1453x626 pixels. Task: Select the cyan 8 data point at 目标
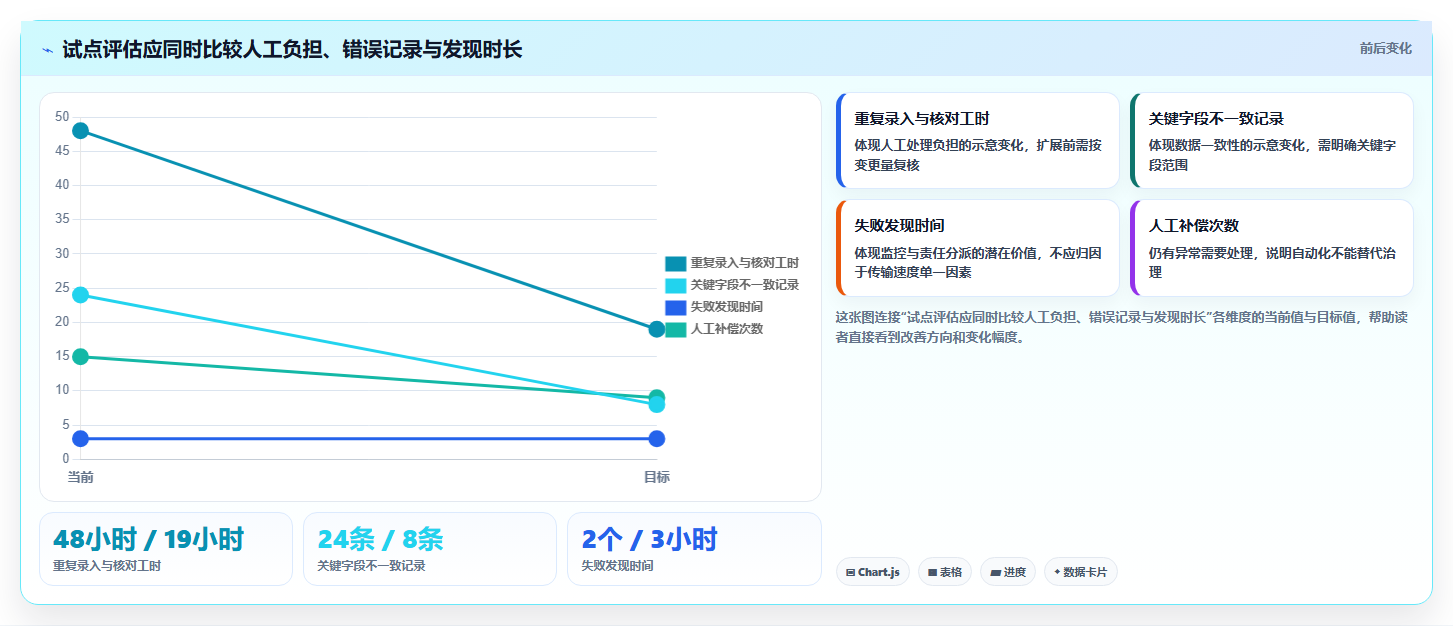click(657, 405)
